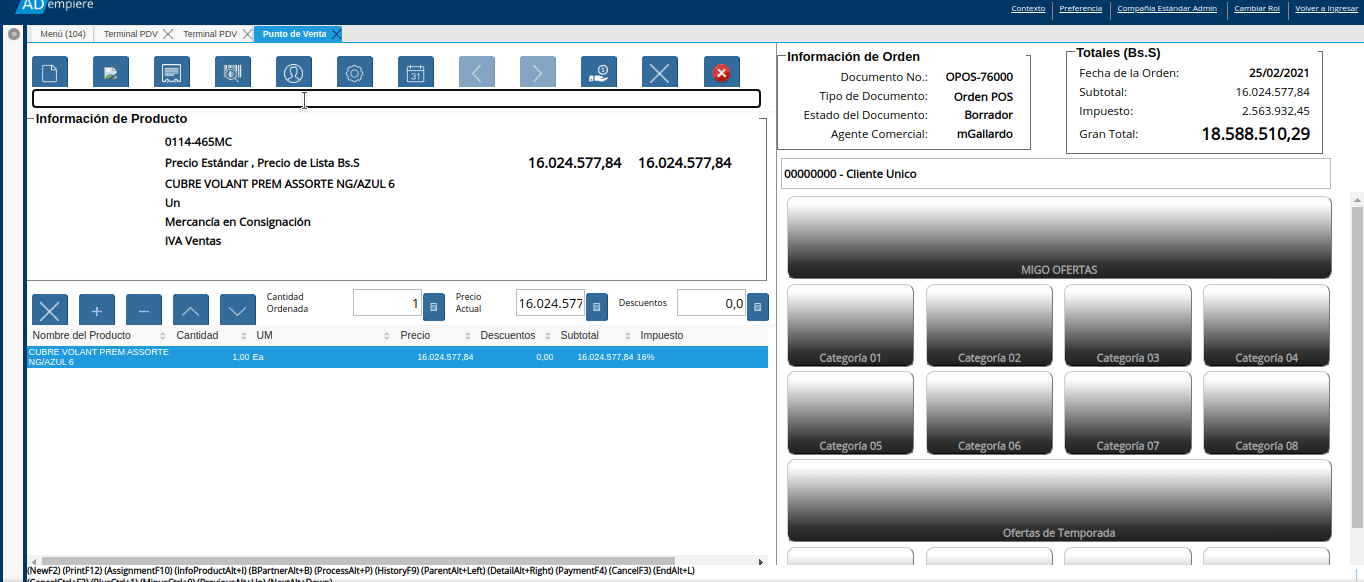
Task: Click Descuentos value field
Action: [x=711, y=304]
